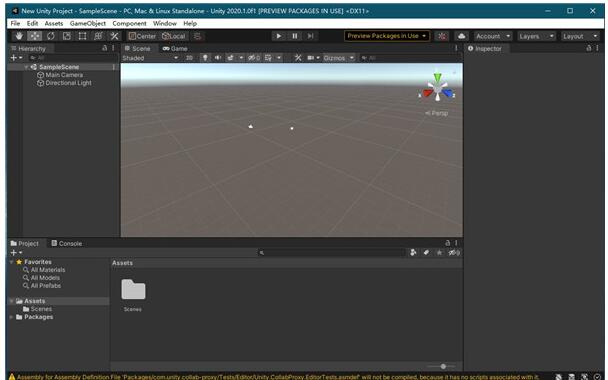
Task: Toggle hidden packages visibility in the Project panel
Action: (x=454, y=252)
